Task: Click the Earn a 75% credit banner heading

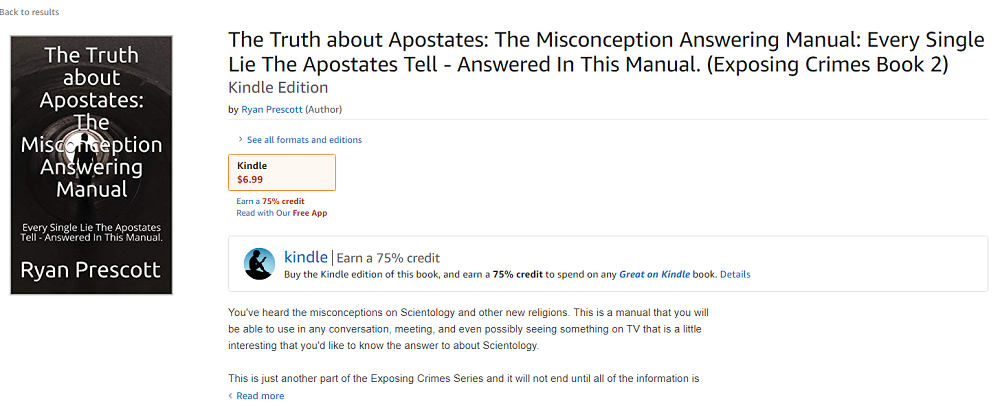Action: pos(388,257)
